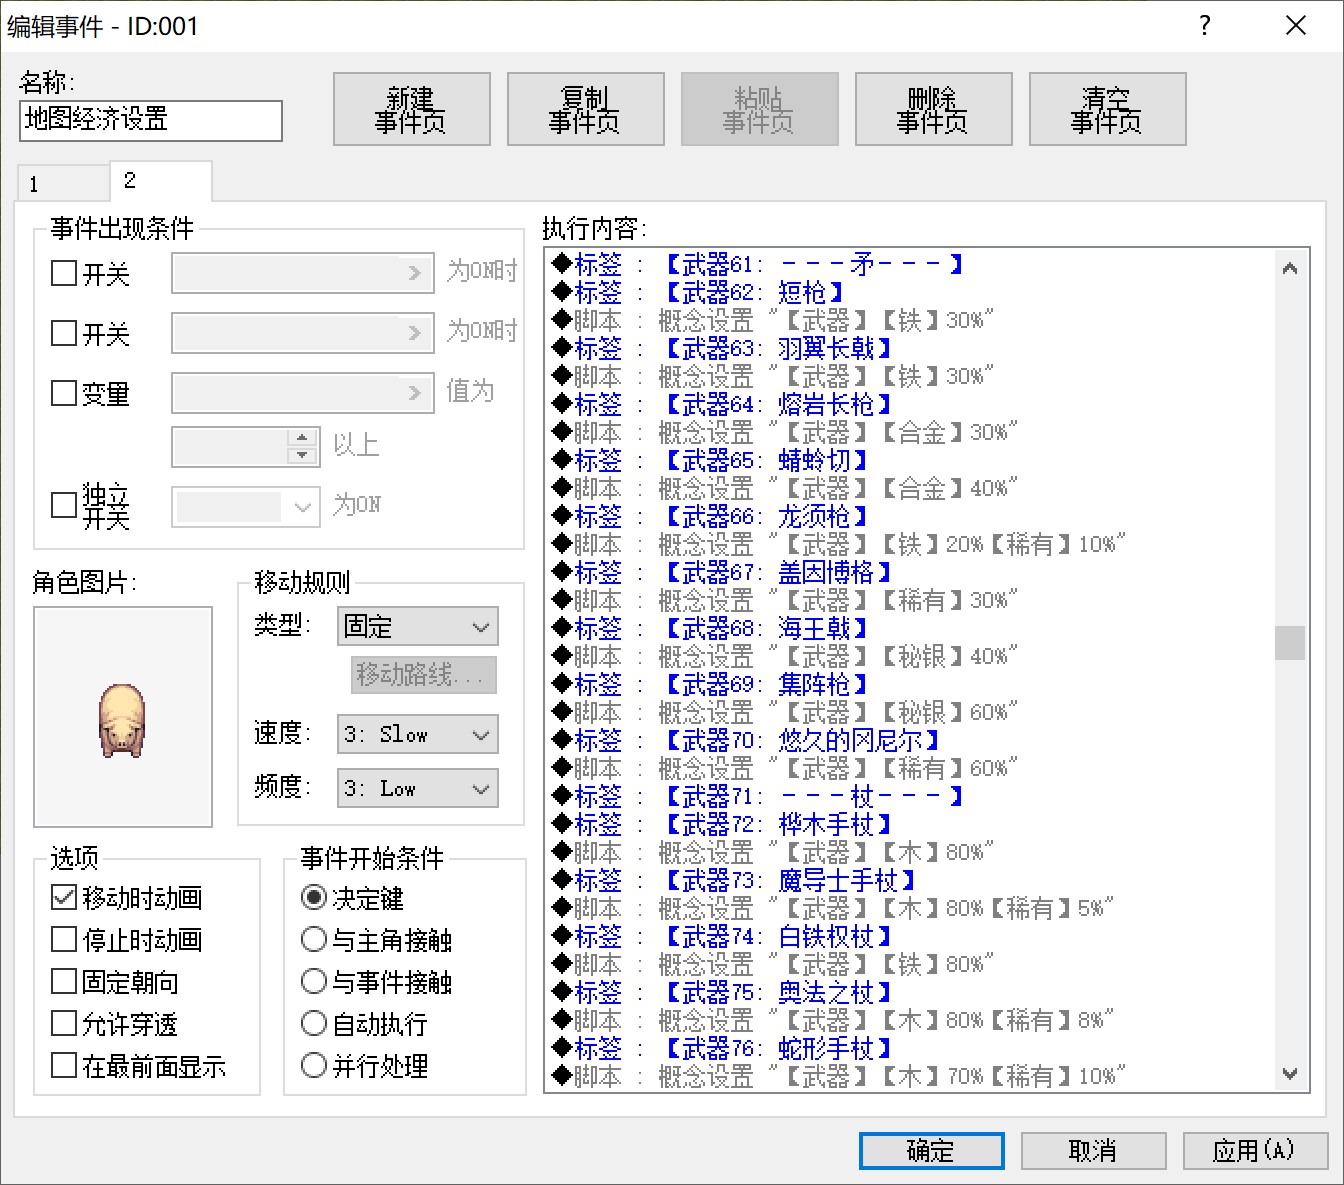Confirm with the 确定 button
This screenshot has width=1344, height=1185.
pyautogui.click(x=932, y=1151)
